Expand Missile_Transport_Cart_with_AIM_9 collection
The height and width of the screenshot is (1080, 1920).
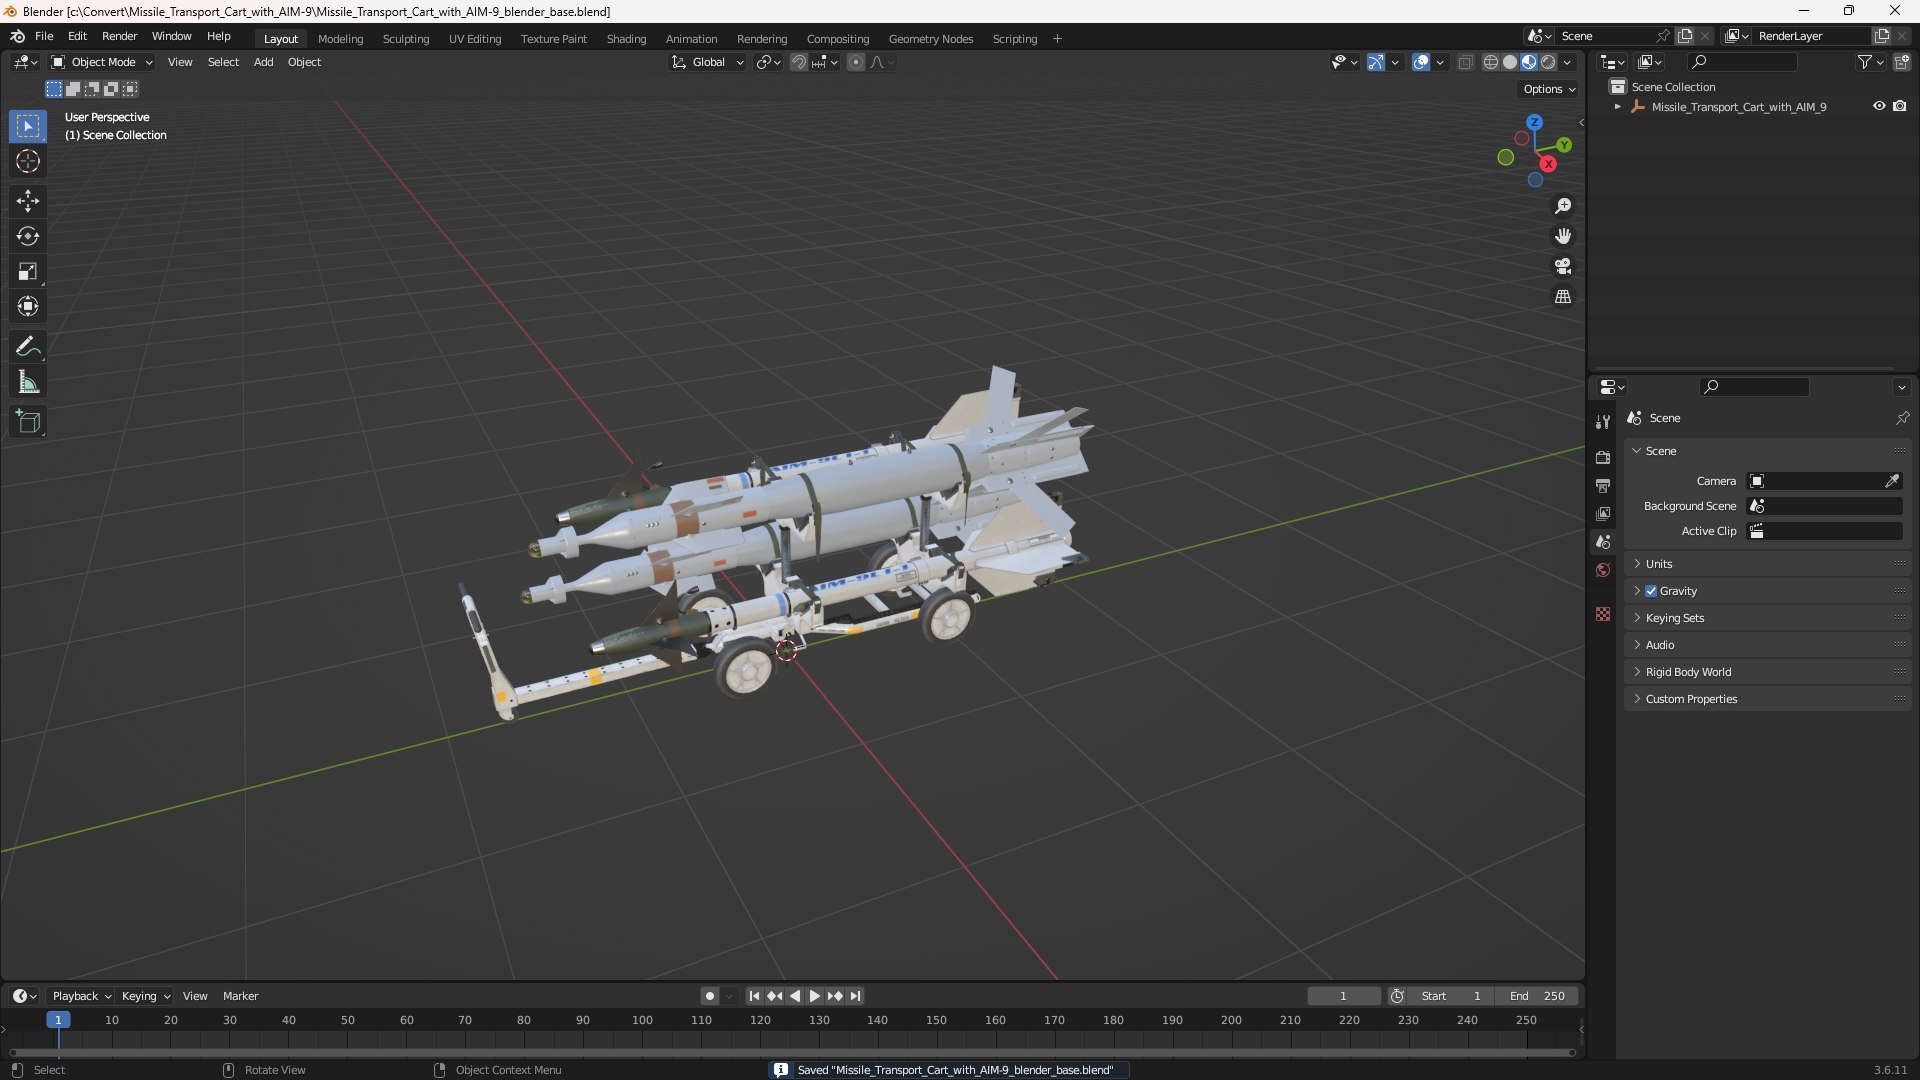click(1617, 107)
